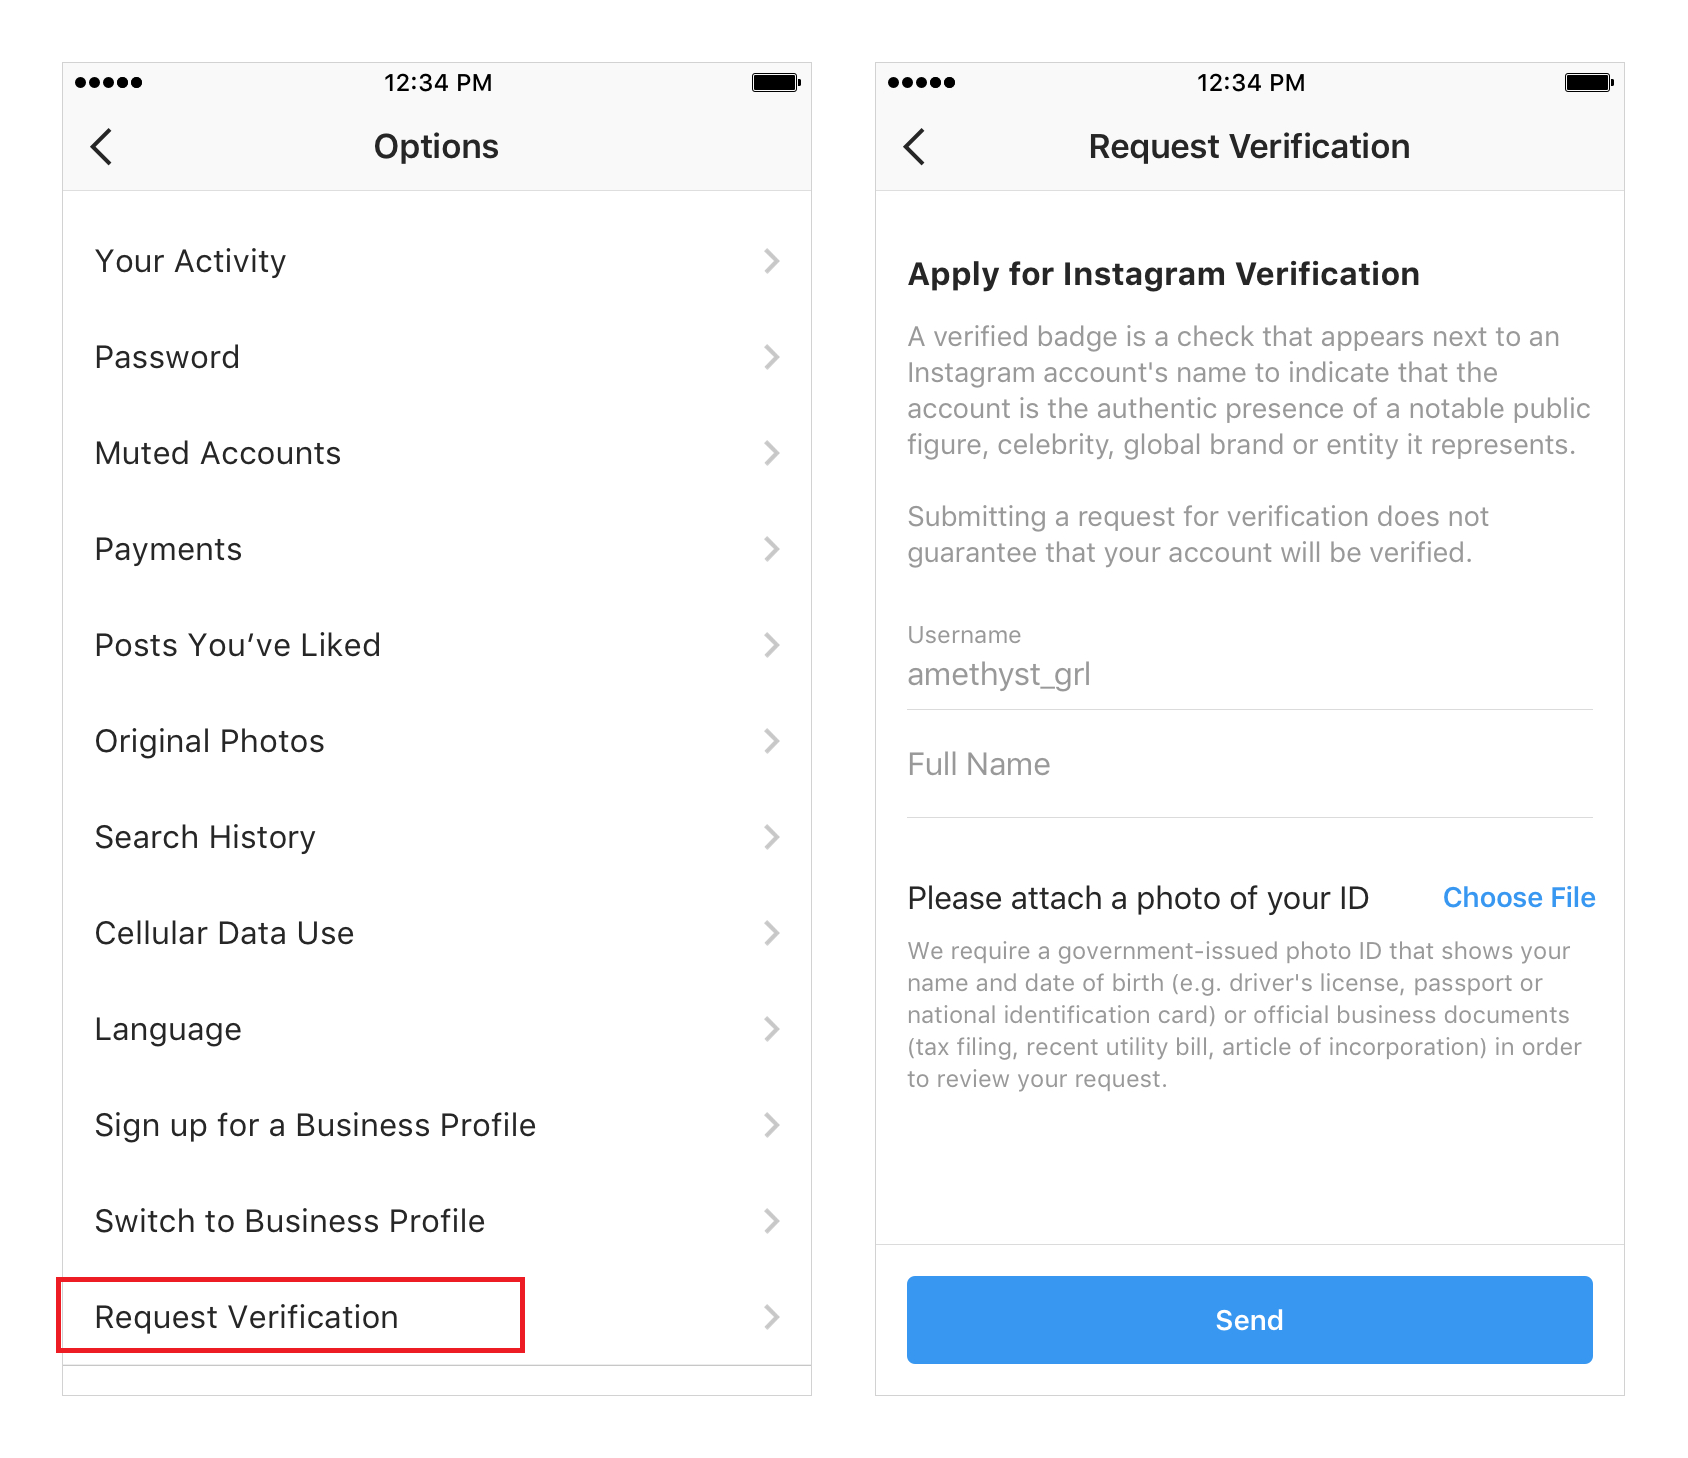Tap signal dots on Request Verification screen

(921, 82)
